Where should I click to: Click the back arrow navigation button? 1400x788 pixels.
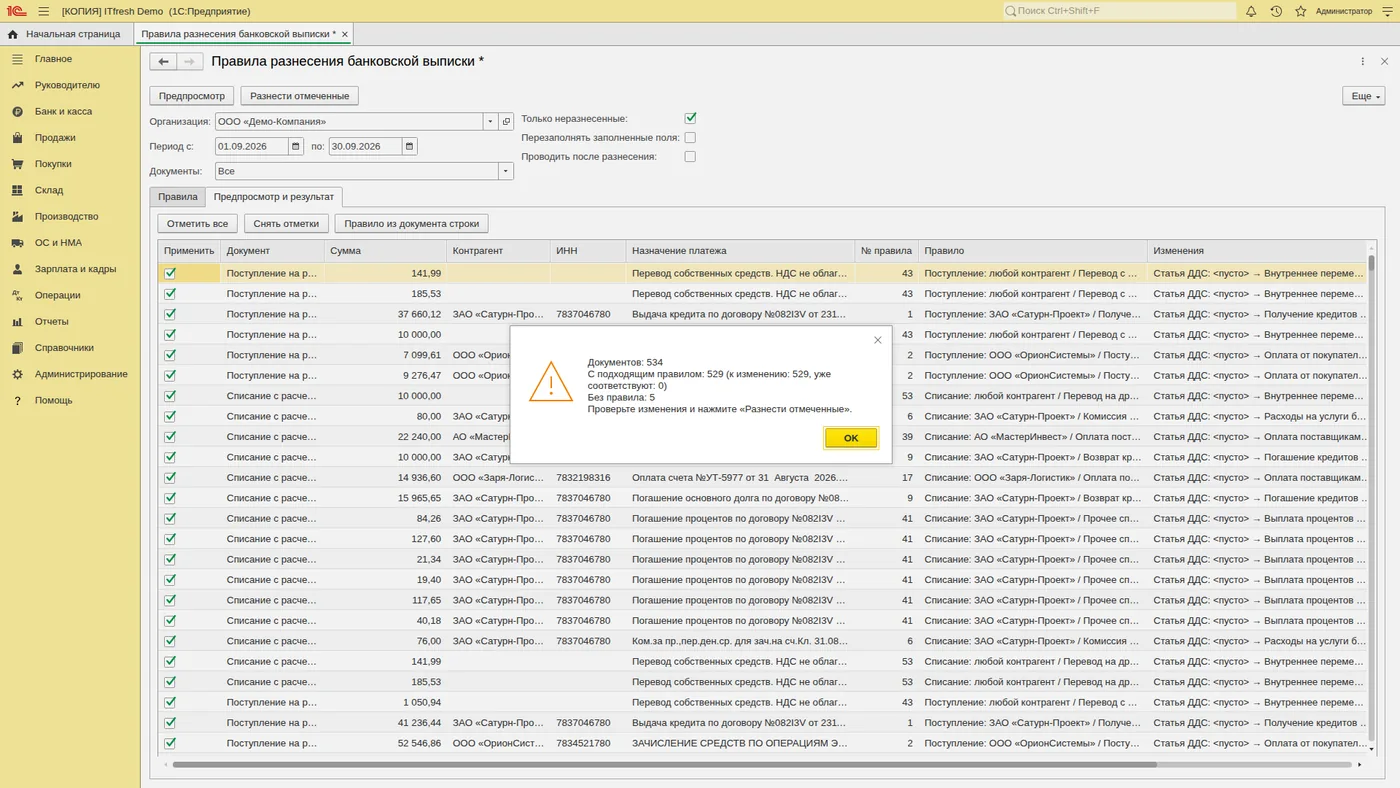click(163, 61)
